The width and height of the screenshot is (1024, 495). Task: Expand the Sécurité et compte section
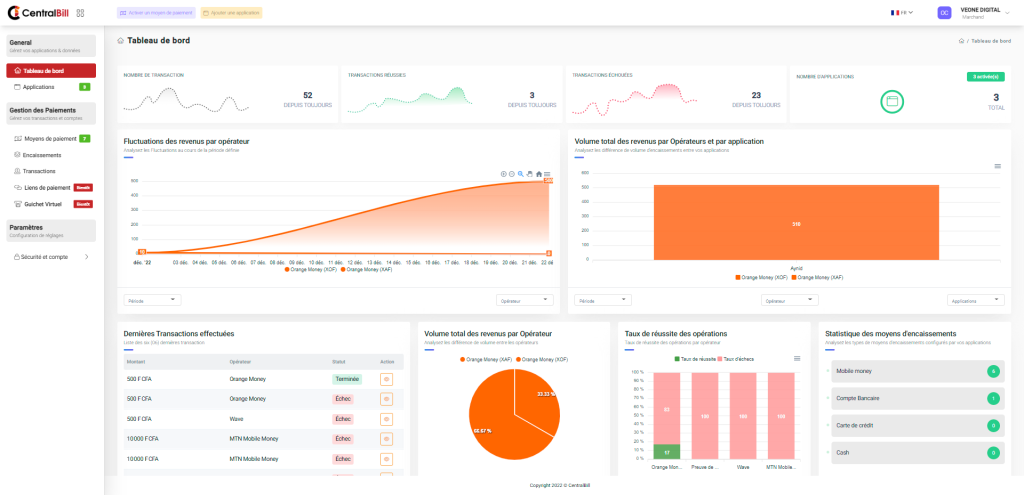click(x=51, y=257)
